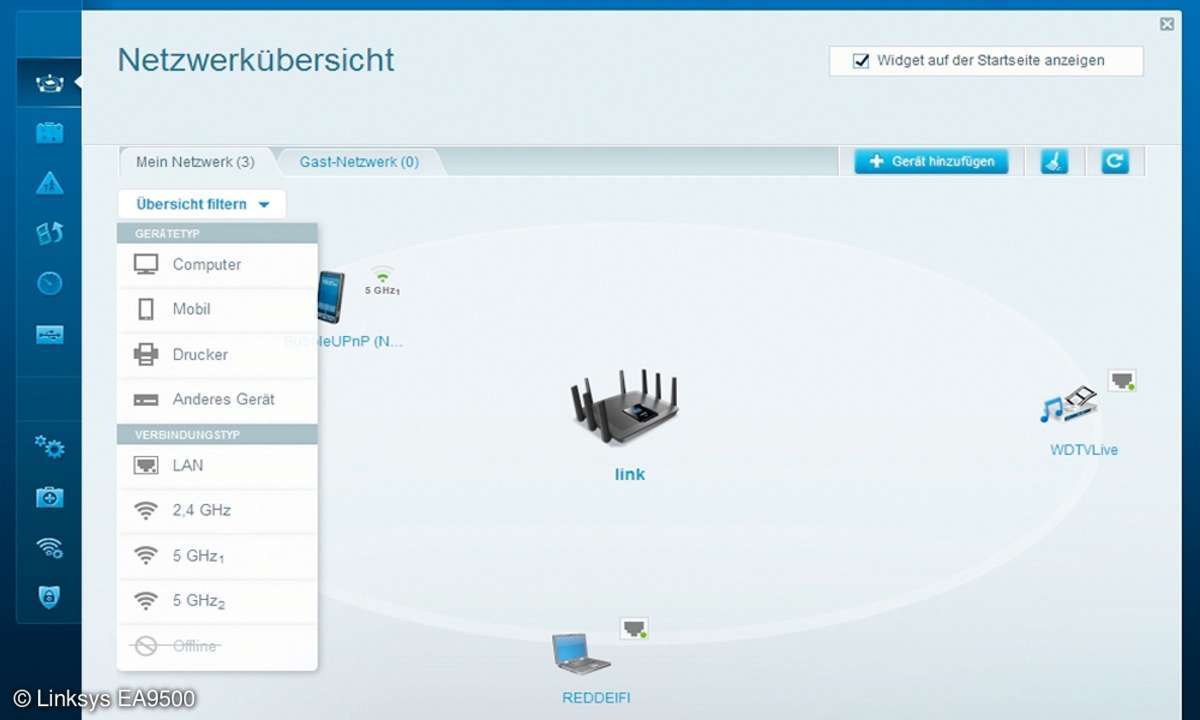
Task: Click the 'REDDEIFI' device name
Action: (596, 698)
